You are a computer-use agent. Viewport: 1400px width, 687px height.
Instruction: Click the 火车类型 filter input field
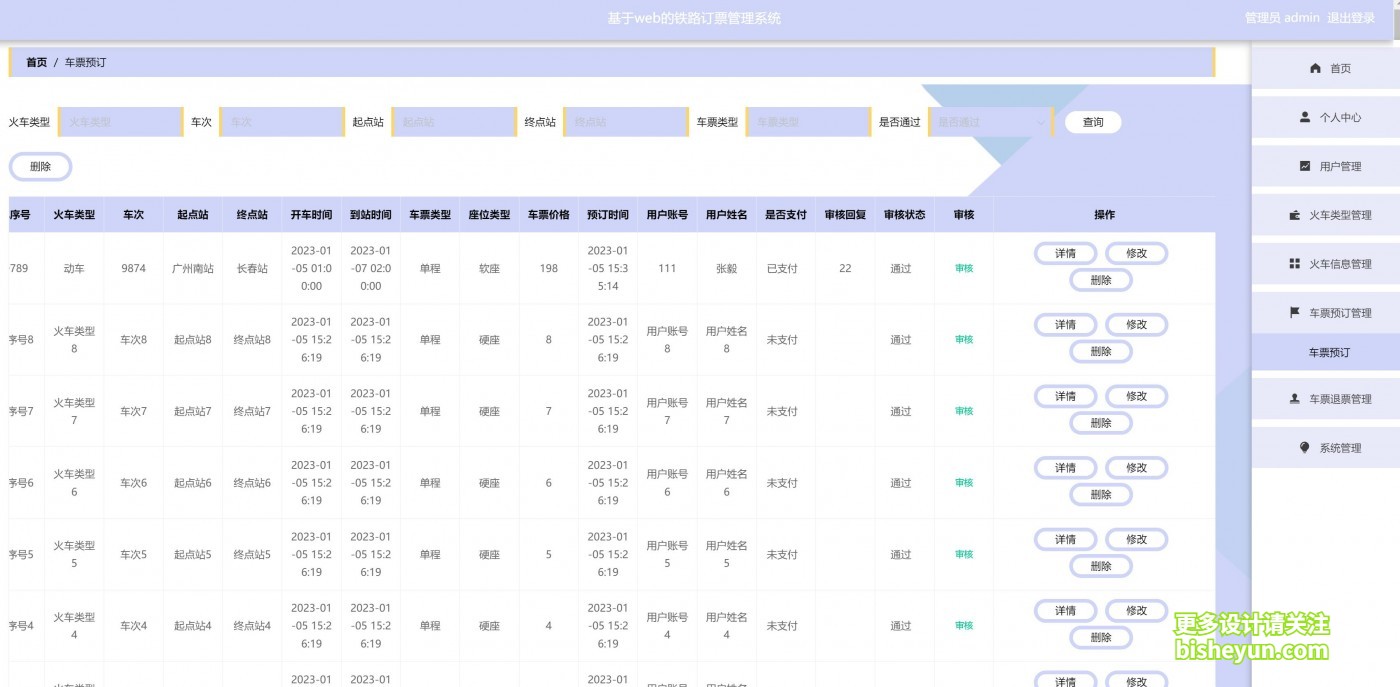[121, 122]
